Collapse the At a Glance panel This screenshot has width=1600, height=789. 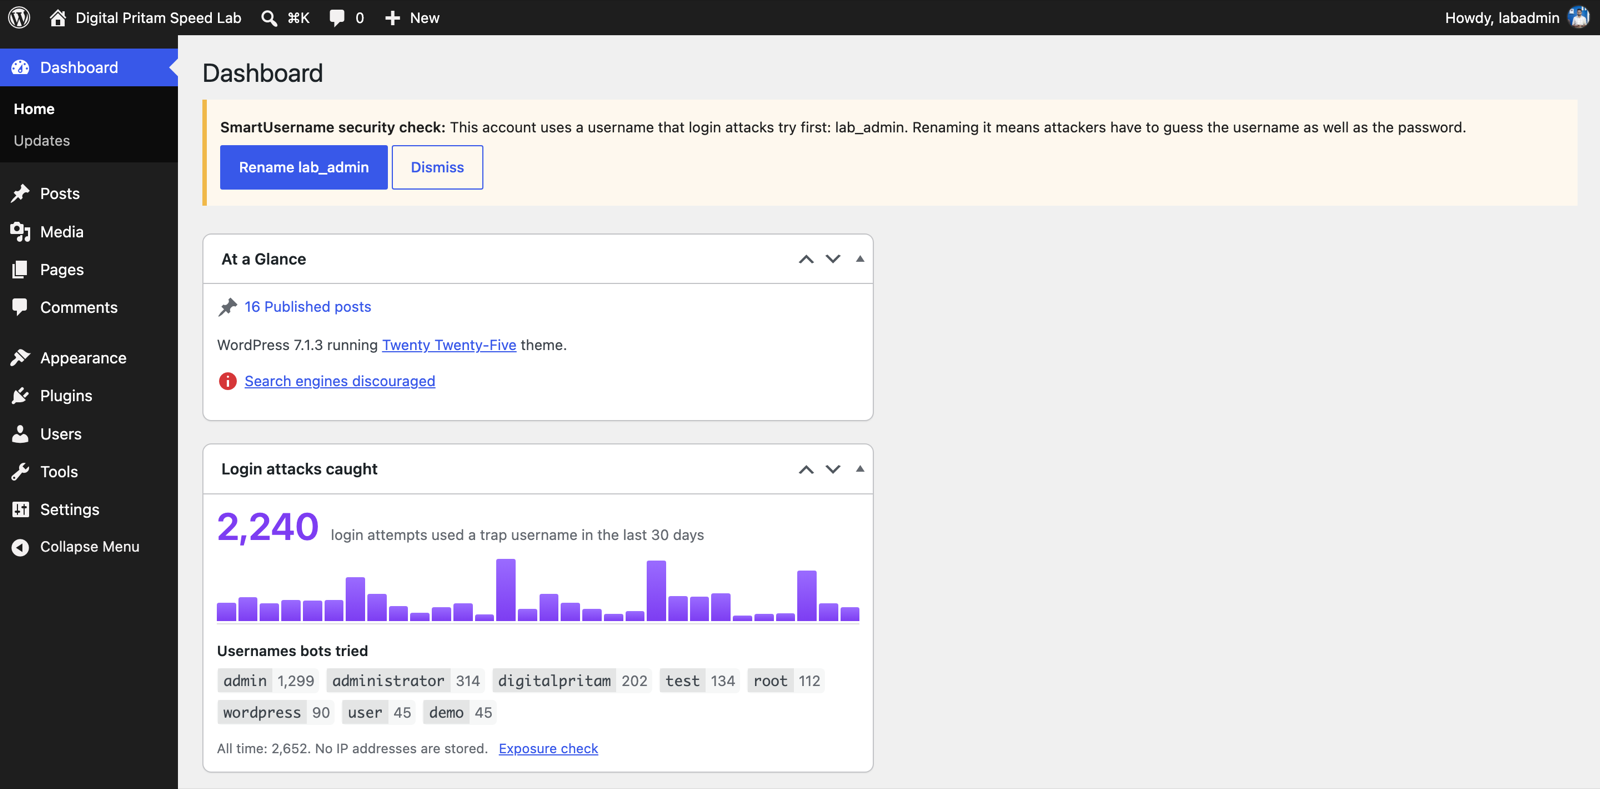tap(860, 259)
